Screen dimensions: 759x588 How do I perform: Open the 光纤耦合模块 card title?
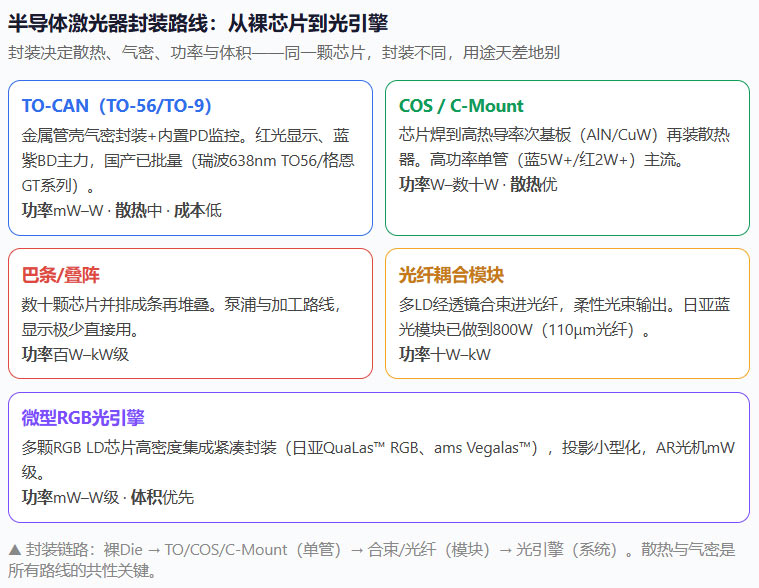click(451, 275)
